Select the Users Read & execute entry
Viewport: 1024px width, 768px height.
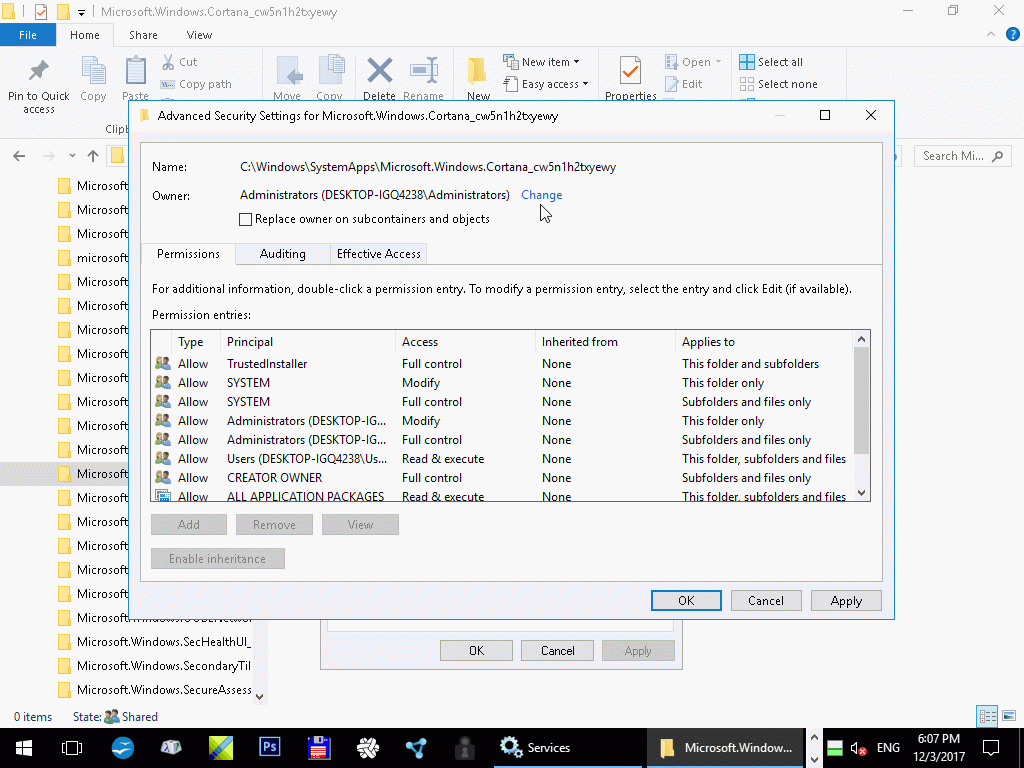502,458
